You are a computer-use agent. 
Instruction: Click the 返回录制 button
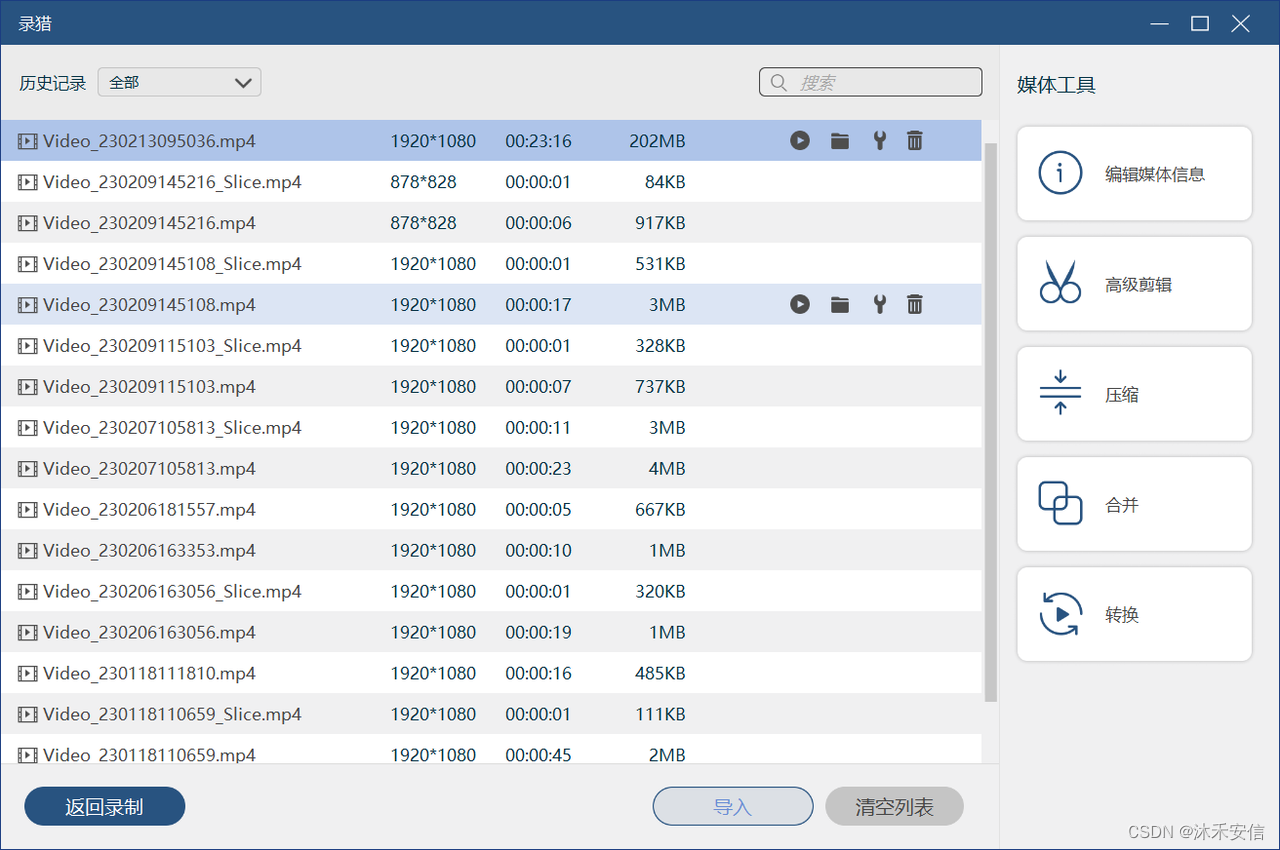click(x=105, y=806)
